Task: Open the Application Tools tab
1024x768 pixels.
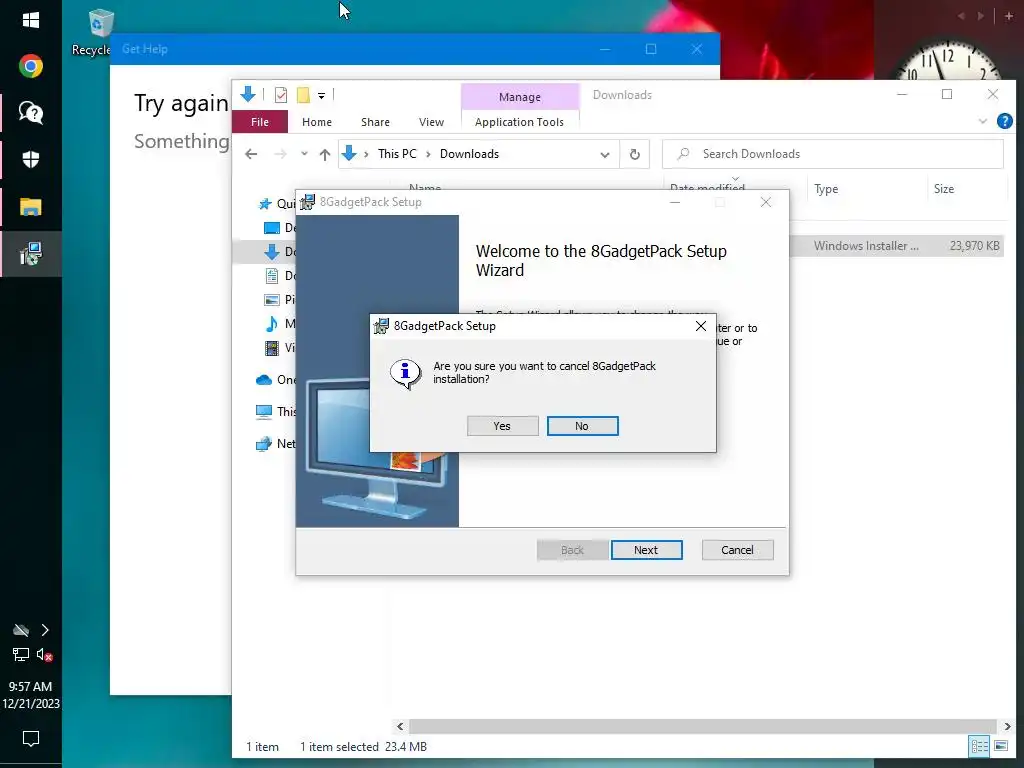Action: pyautogui.click(x=519, y=122)
